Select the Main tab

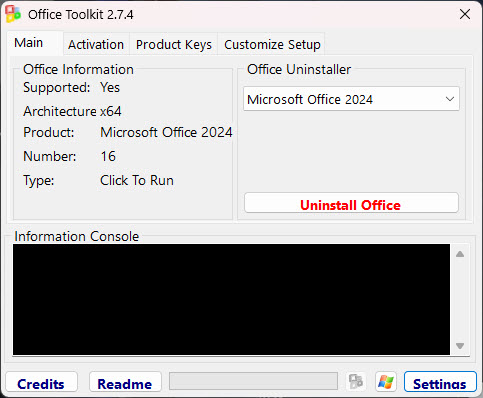click(x=29, y=43)
